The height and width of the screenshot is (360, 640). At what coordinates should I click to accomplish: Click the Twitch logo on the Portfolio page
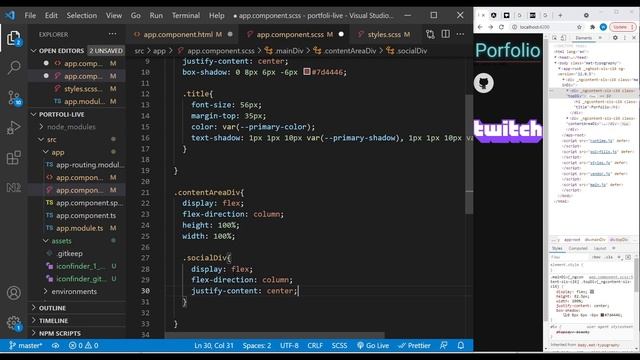pyautogui.click(x=508, y=130)
